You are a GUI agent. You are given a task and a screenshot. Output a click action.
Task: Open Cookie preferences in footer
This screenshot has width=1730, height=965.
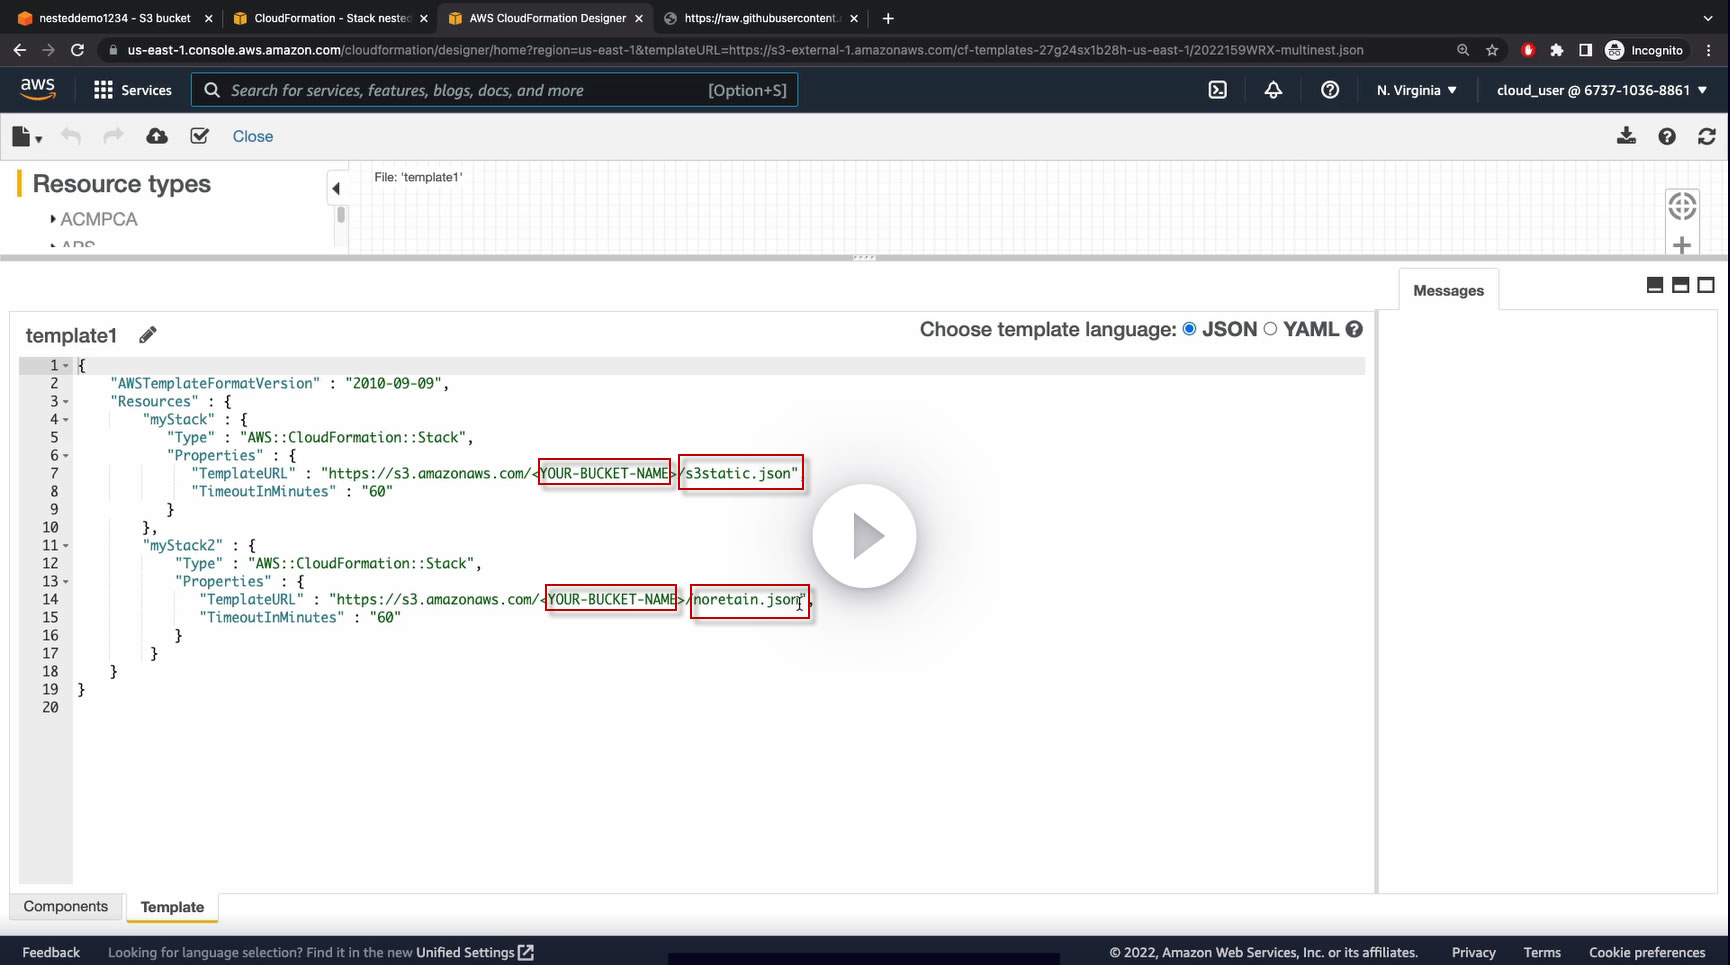pos(1647,952)
